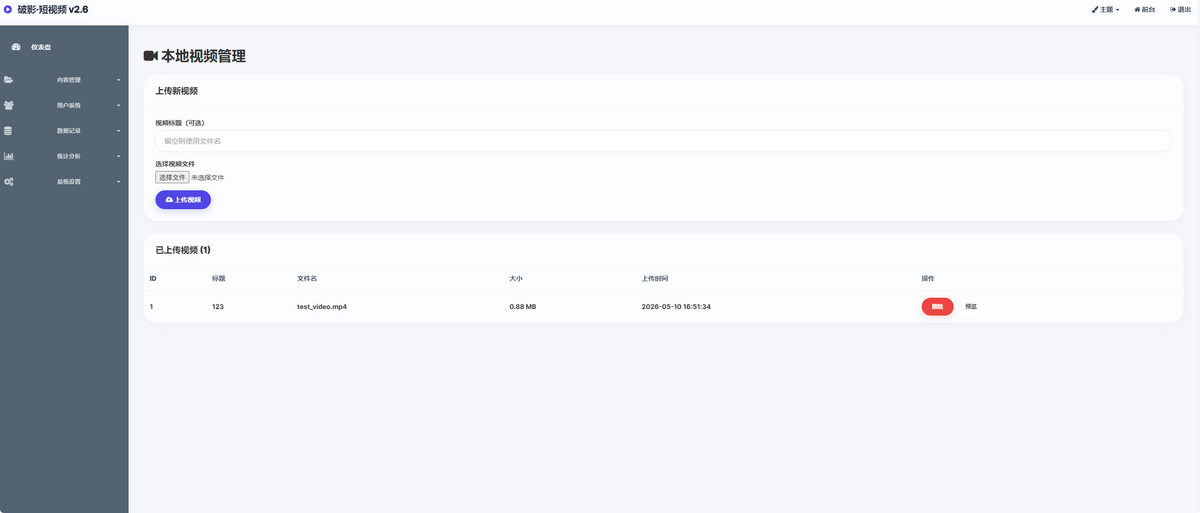Click the 破影-短视频 v2.6 brand title
Screen dimensions: 1200x513
click(x=53, y=9)
